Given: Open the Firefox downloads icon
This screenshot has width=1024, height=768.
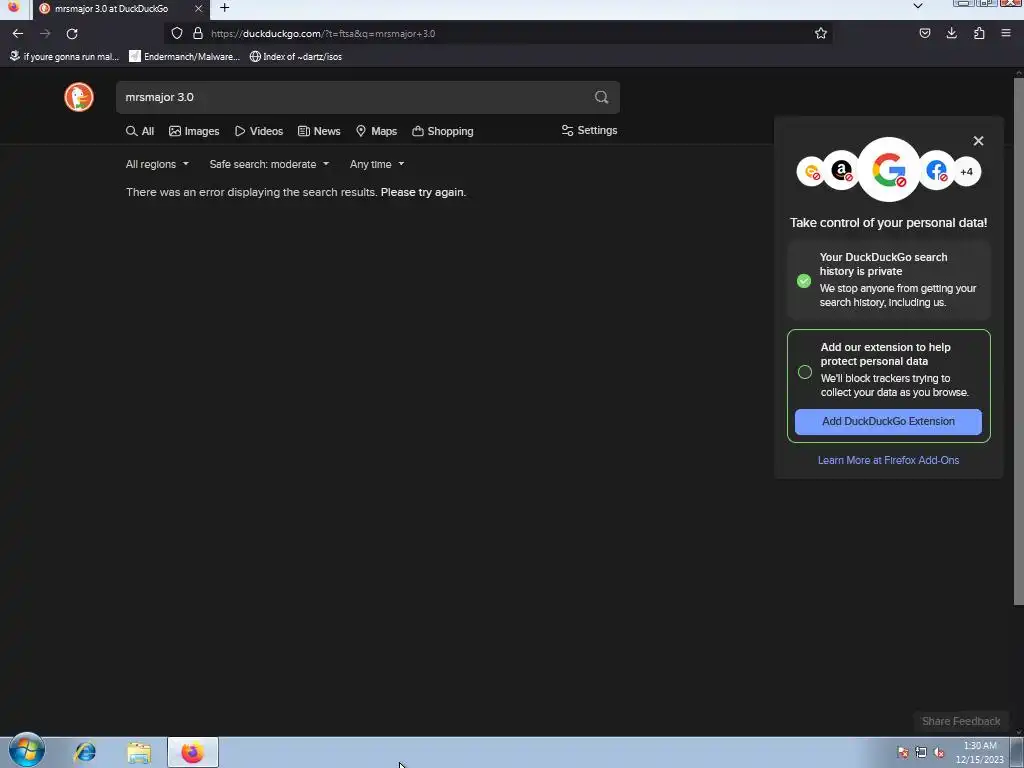Looking at the screenshot, I should pyautogui.click(x=952, y=33).
